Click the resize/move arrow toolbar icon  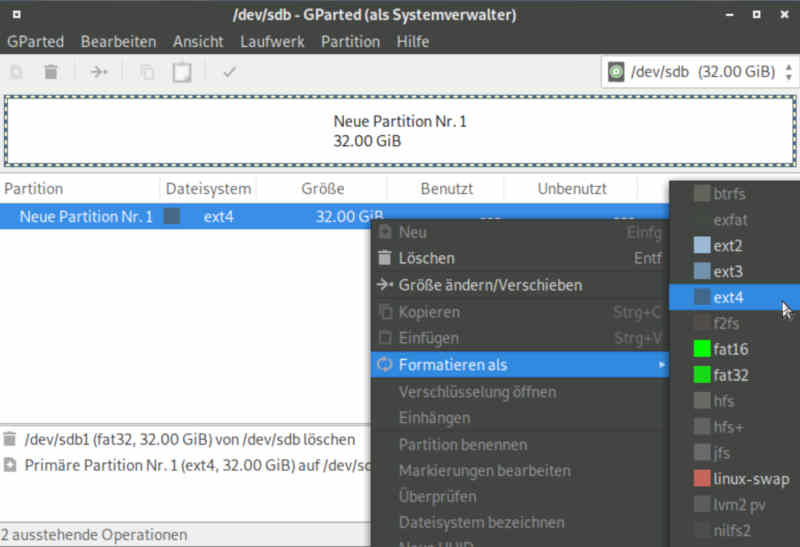[x=98, y=72]
